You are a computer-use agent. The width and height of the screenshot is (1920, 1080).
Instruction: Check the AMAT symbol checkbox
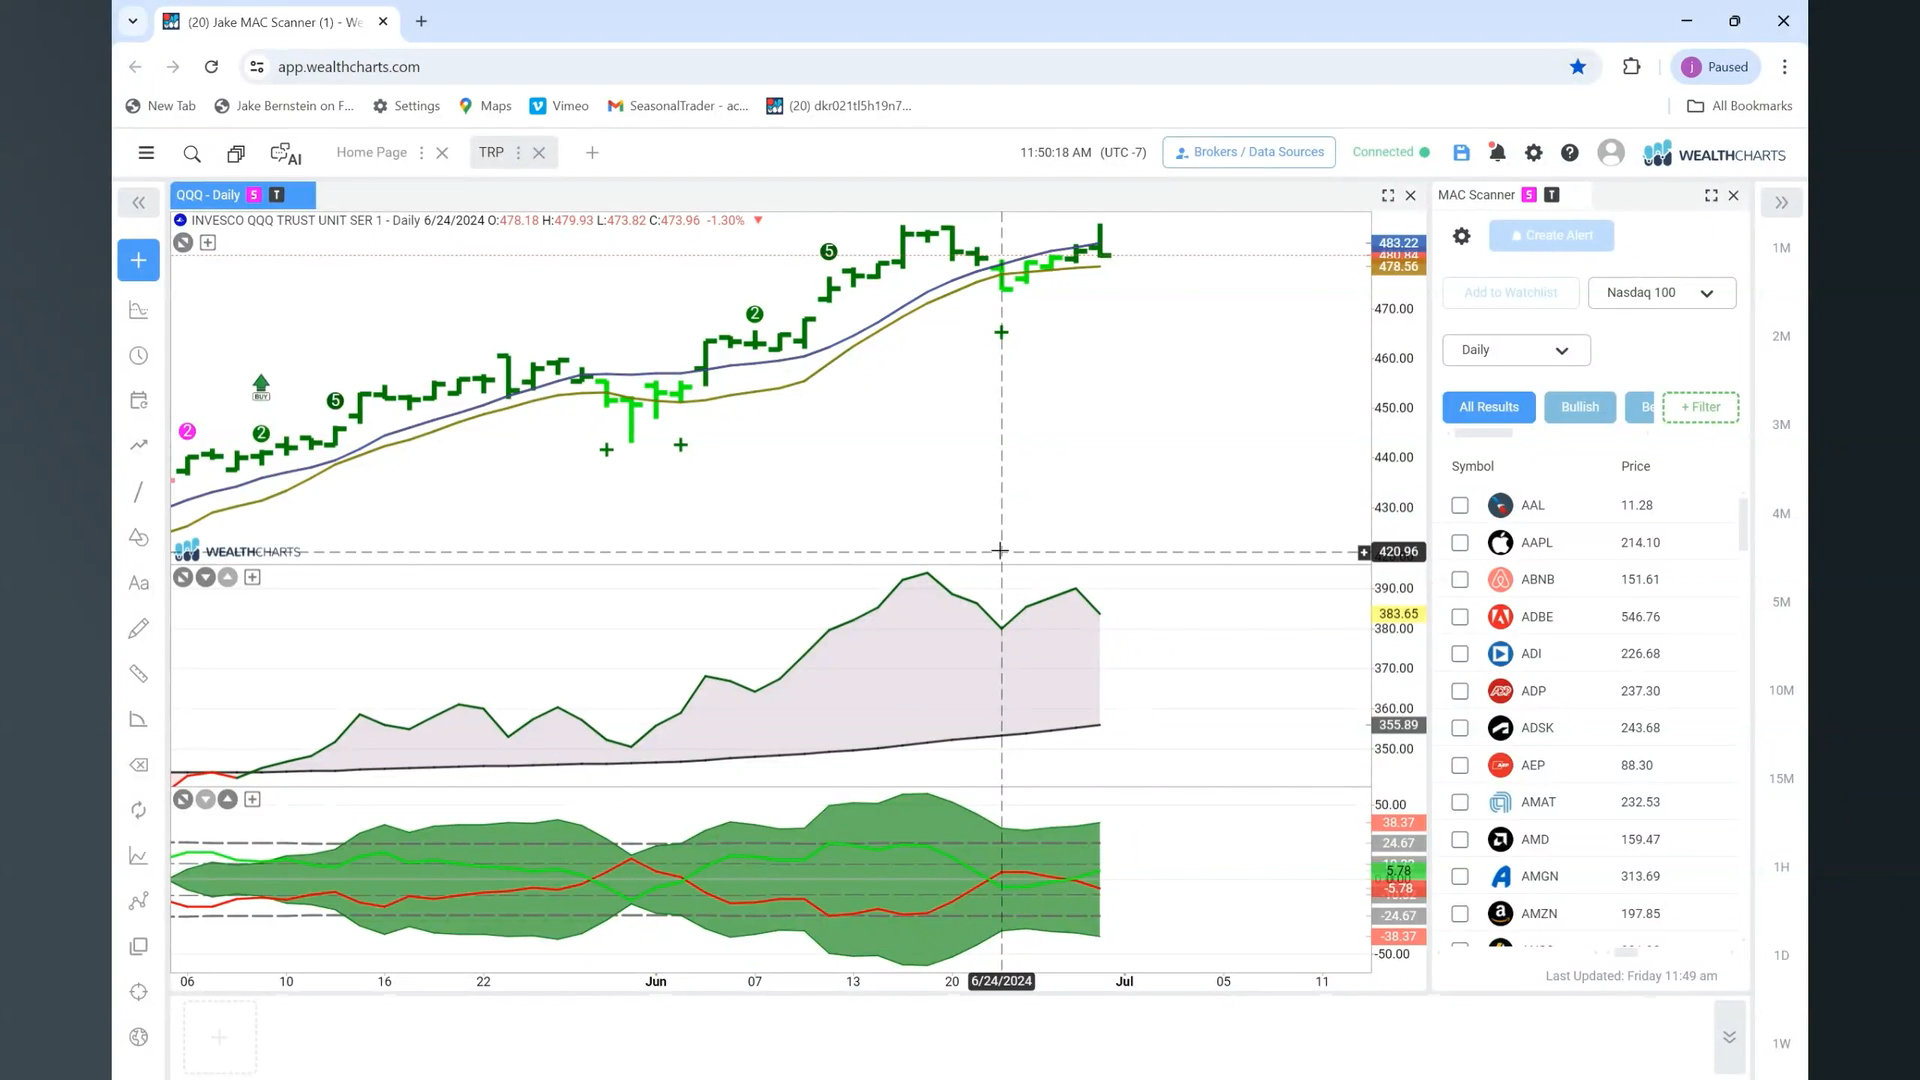coord(1460,802)
